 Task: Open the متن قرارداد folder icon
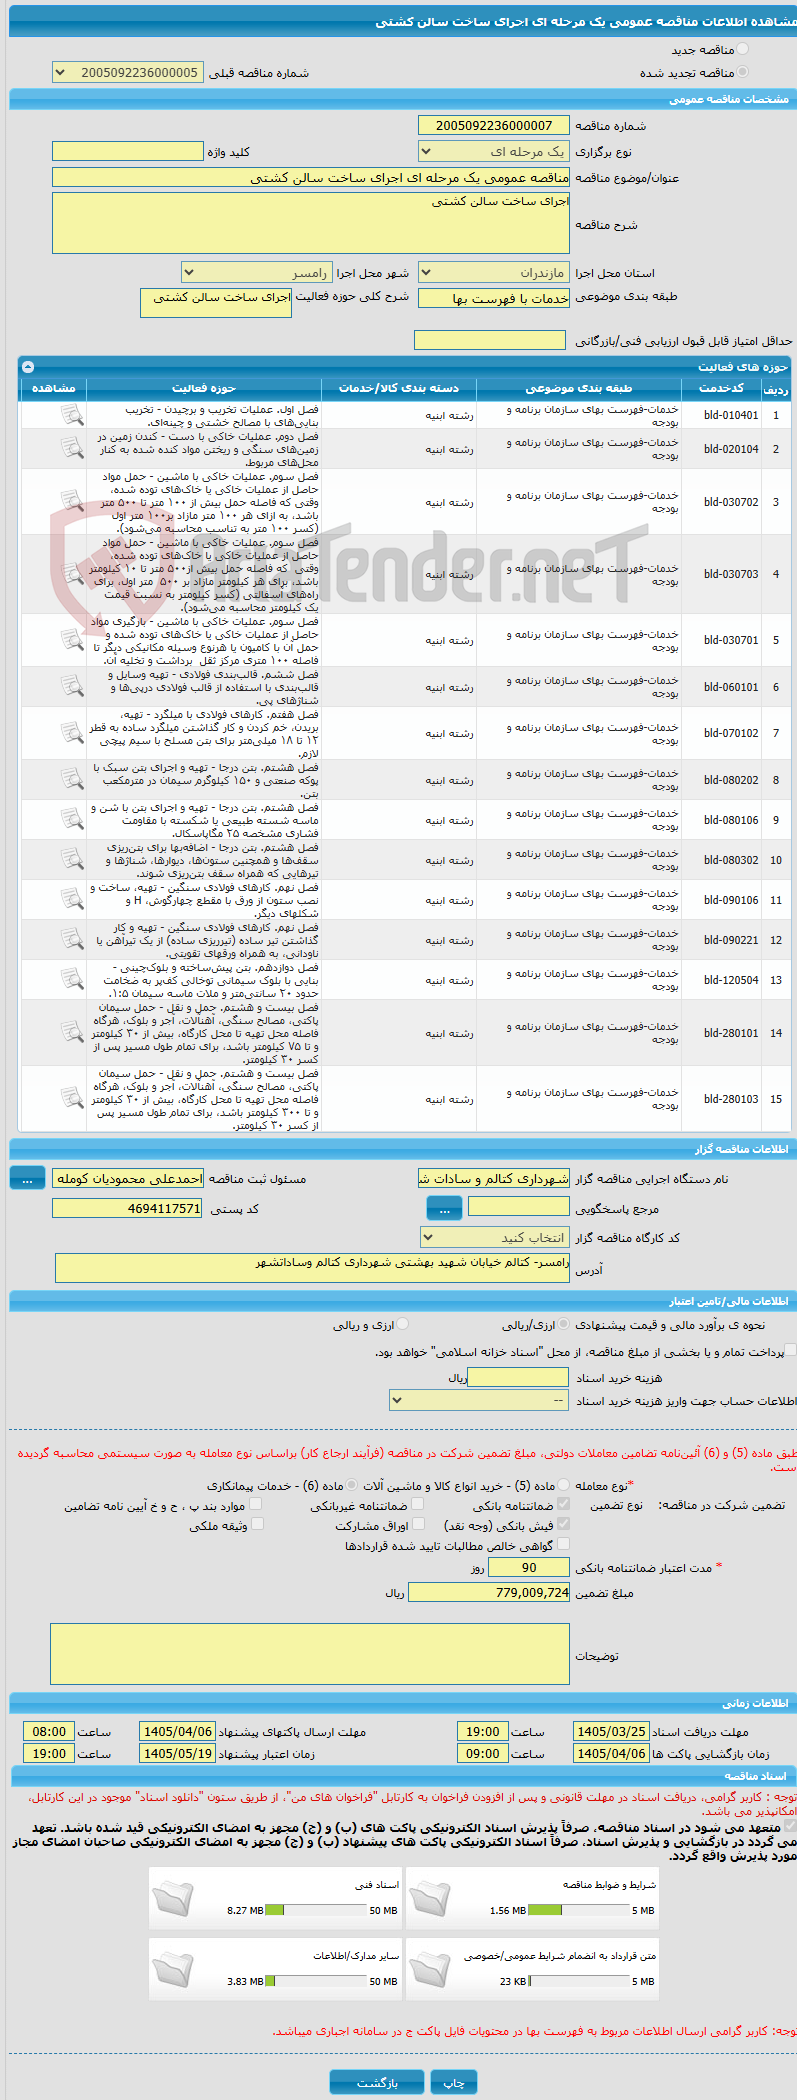click(429, 1968)
